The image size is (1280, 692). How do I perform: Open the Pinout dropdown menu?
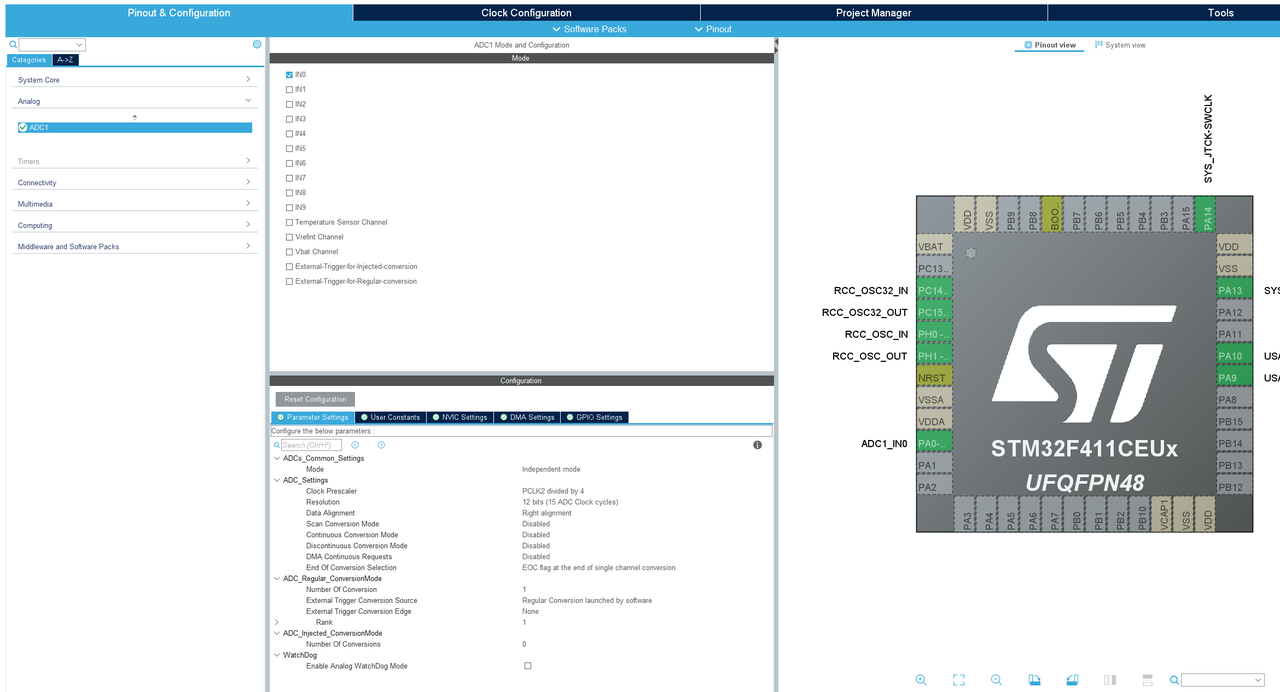(x=713, y=29)
